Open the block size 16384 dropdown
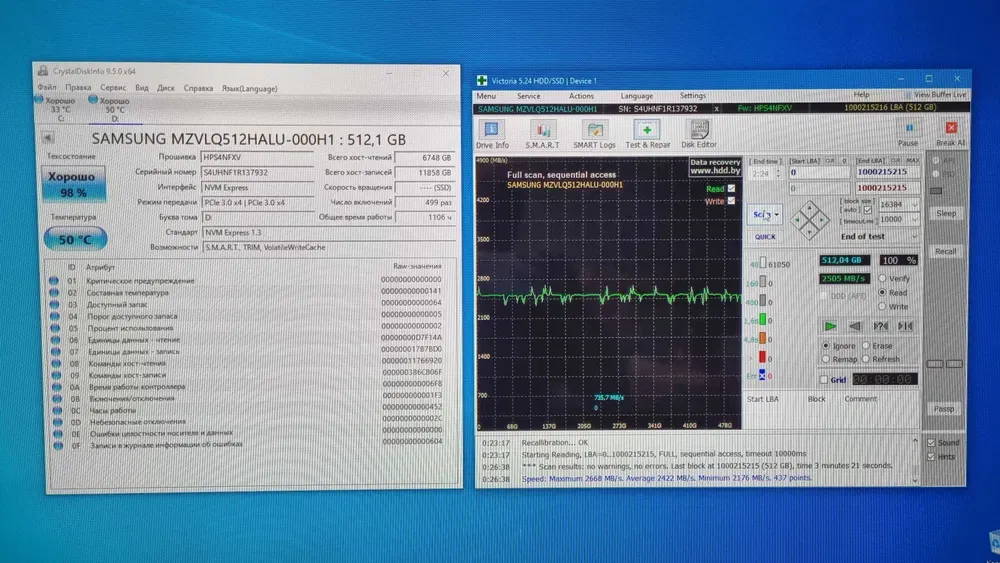The height and width of the screenshot is (563, 1000). 914,205
